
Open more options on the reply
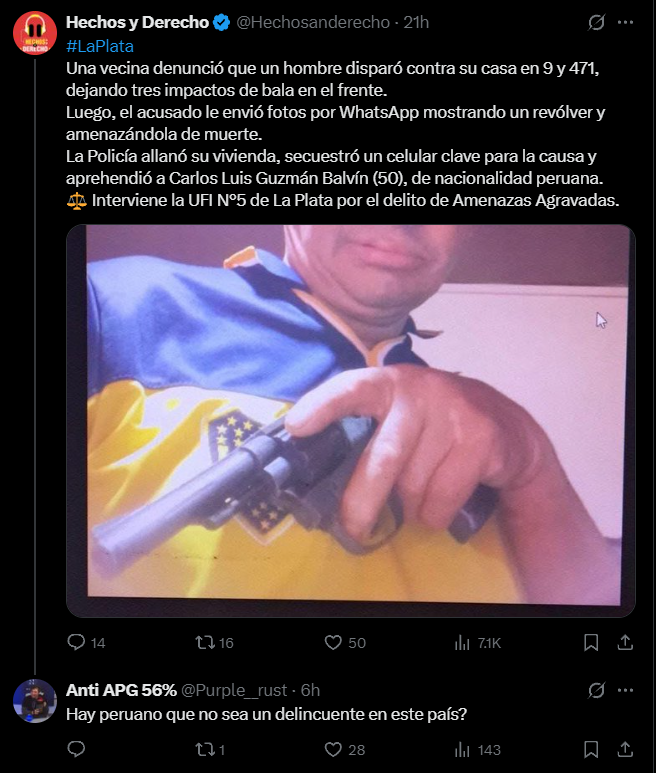[x=625, y=690]
